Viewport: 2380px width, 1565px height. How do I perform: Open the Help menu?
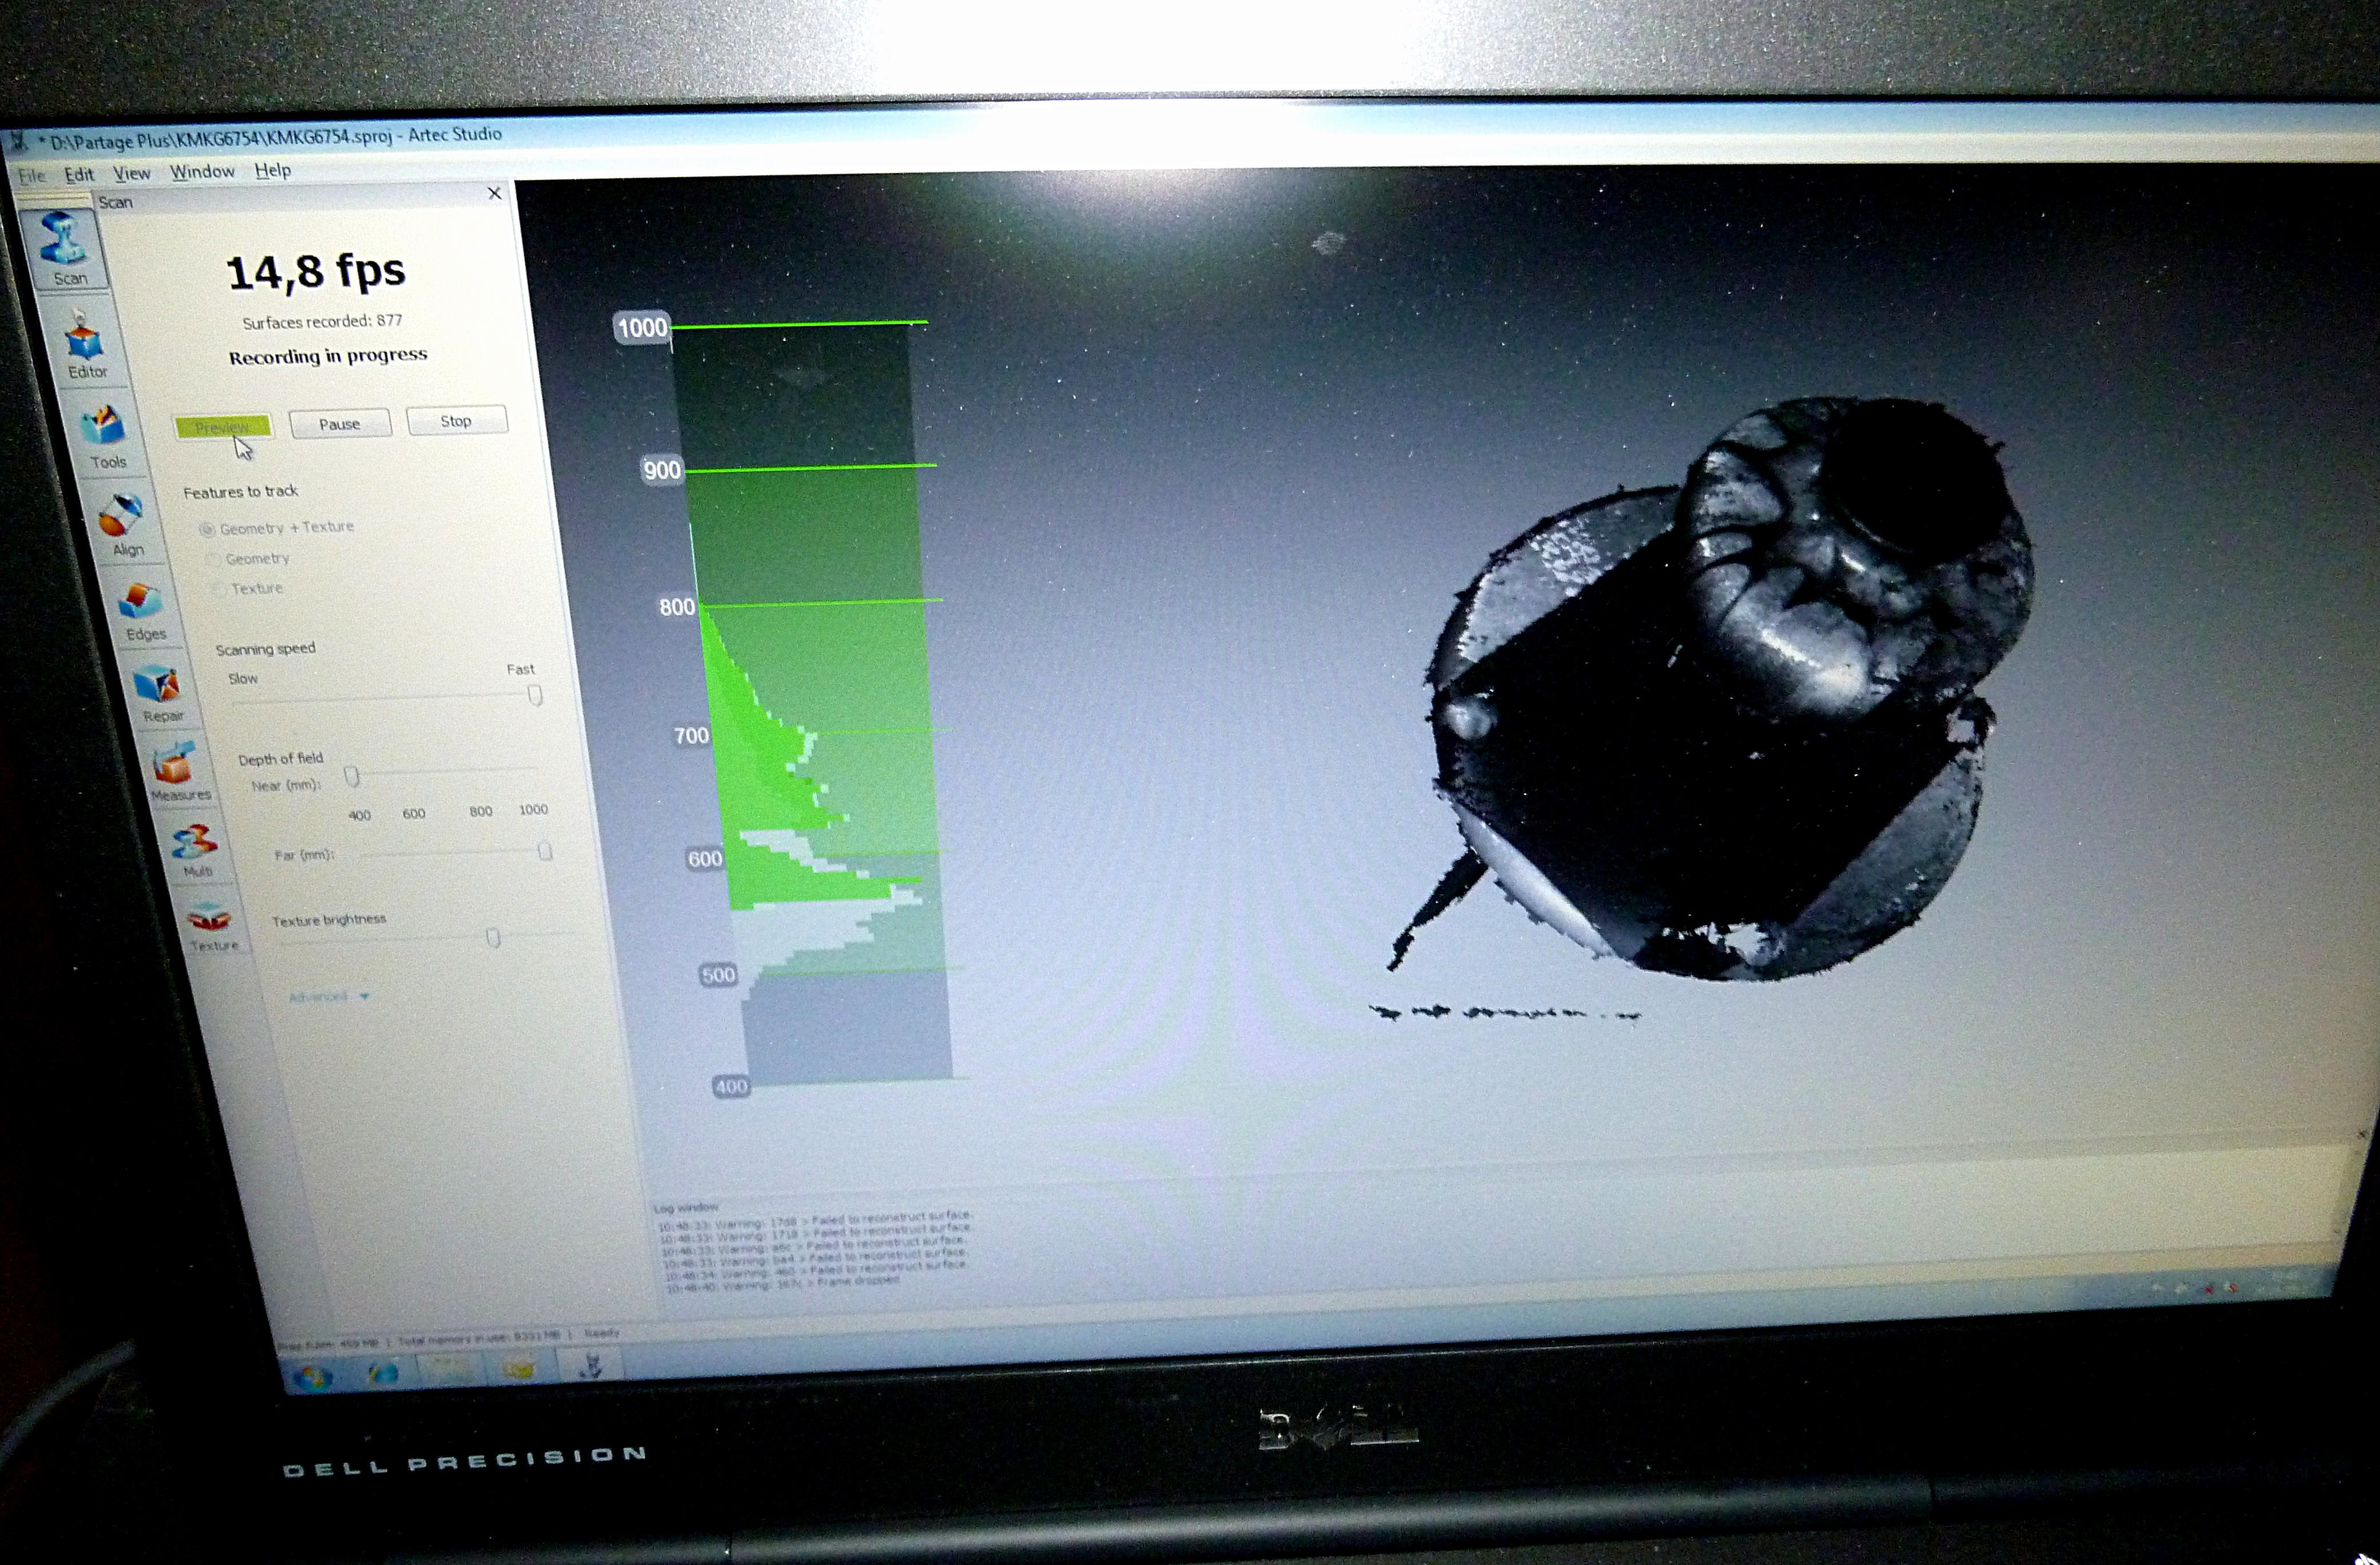point(272,170)
